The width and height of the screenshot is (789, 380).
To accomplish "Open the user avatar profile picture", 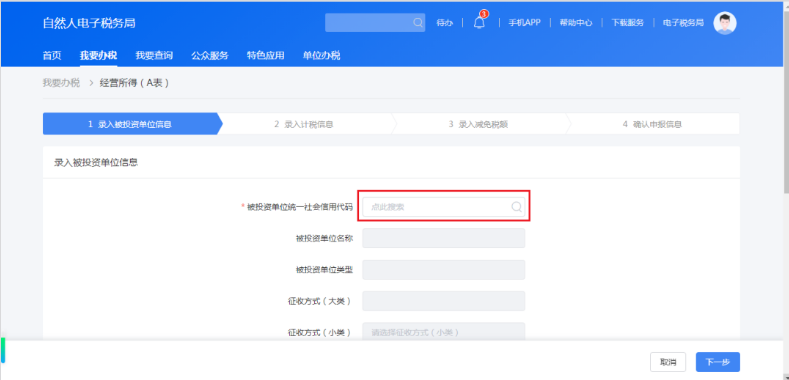I will 725,23.
